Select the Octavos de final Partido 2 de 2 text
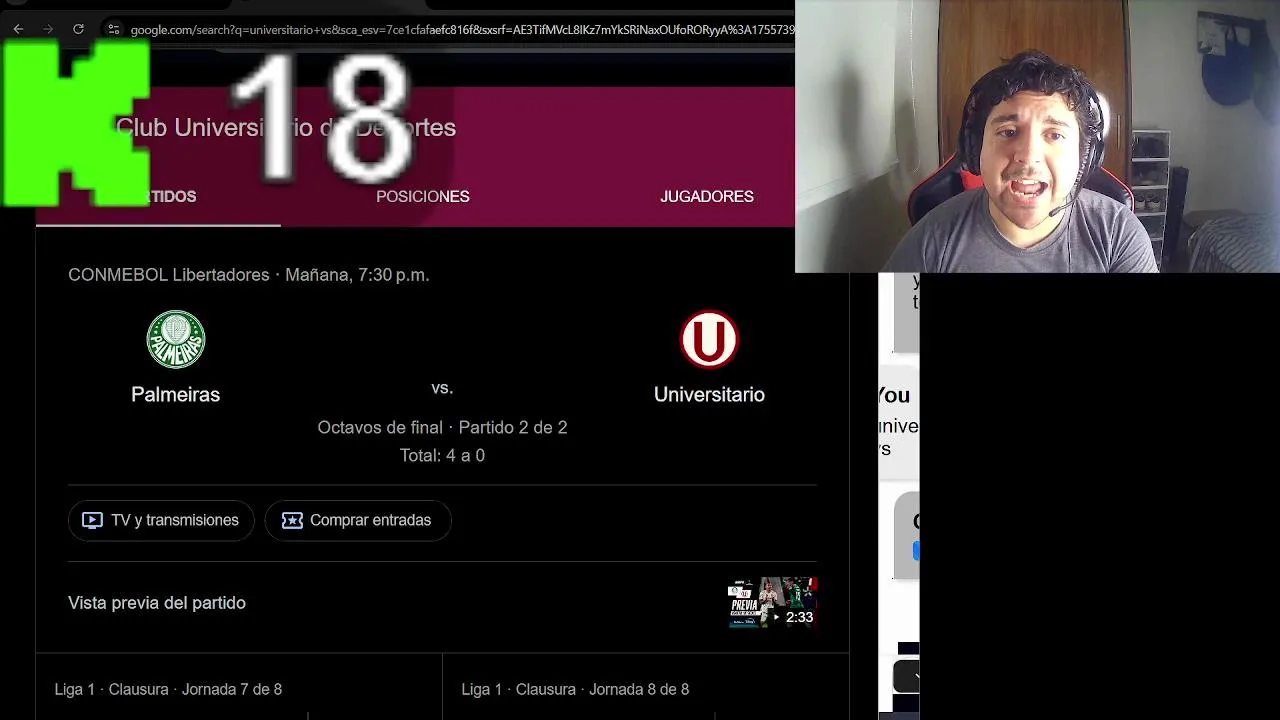 [x=442, y=428]
